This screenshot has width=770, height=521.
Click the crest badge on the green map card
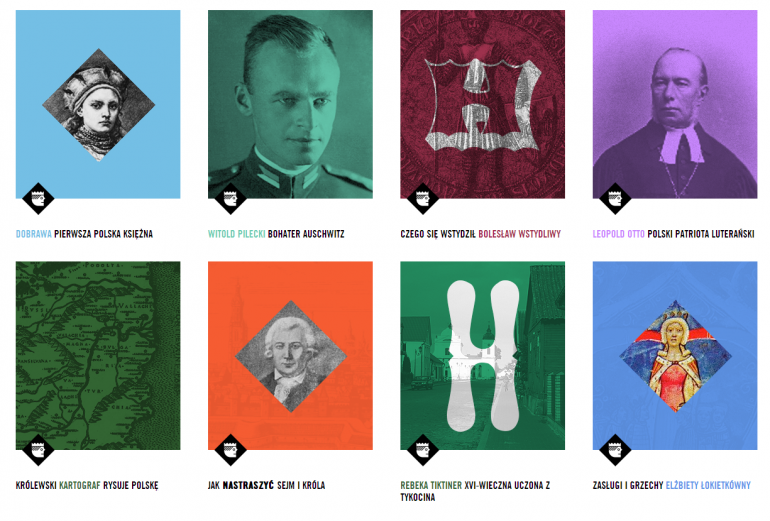coord(38,450)
